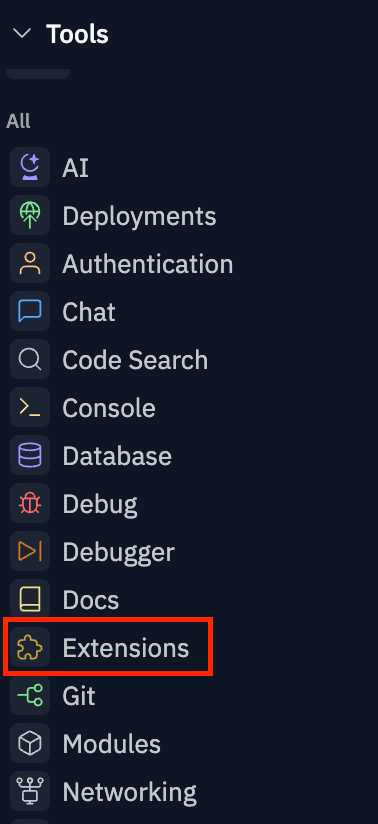The image size is (378, 824).
Task: Select the Authentication person icon
Action: coord(30,263)
